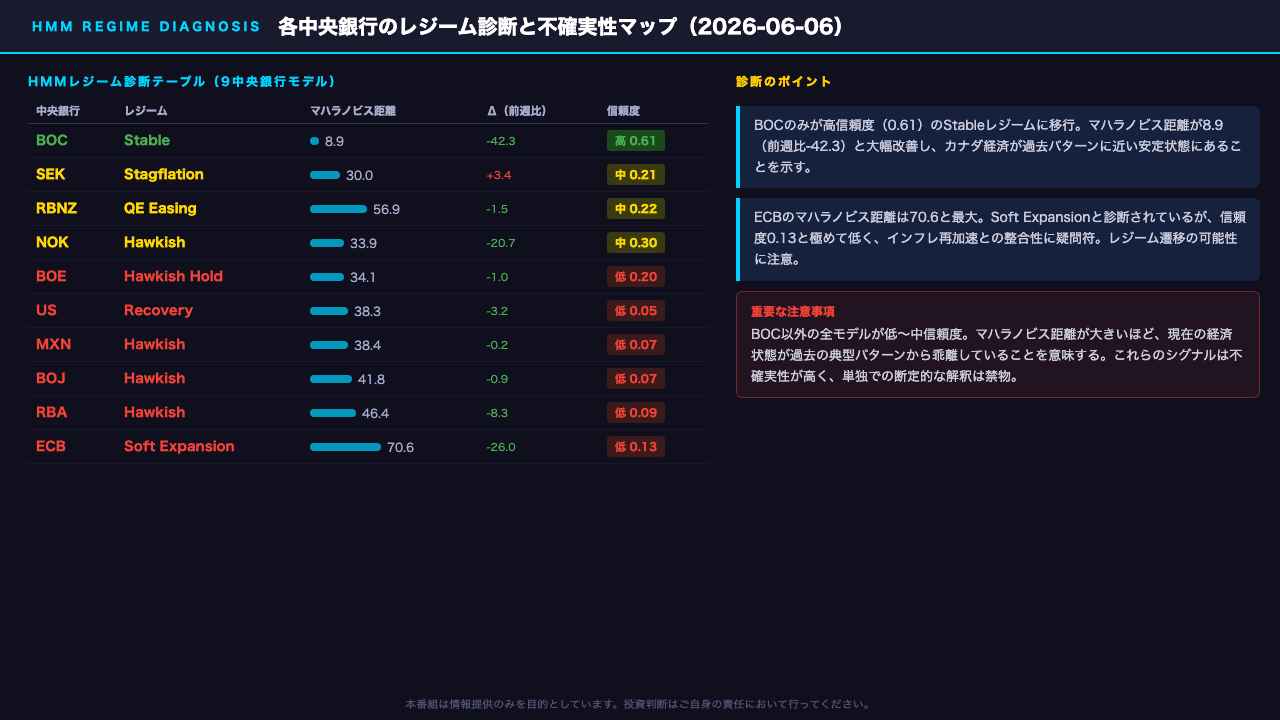
Task: Click the distance value 38.4
Action: tap(367, 345)
